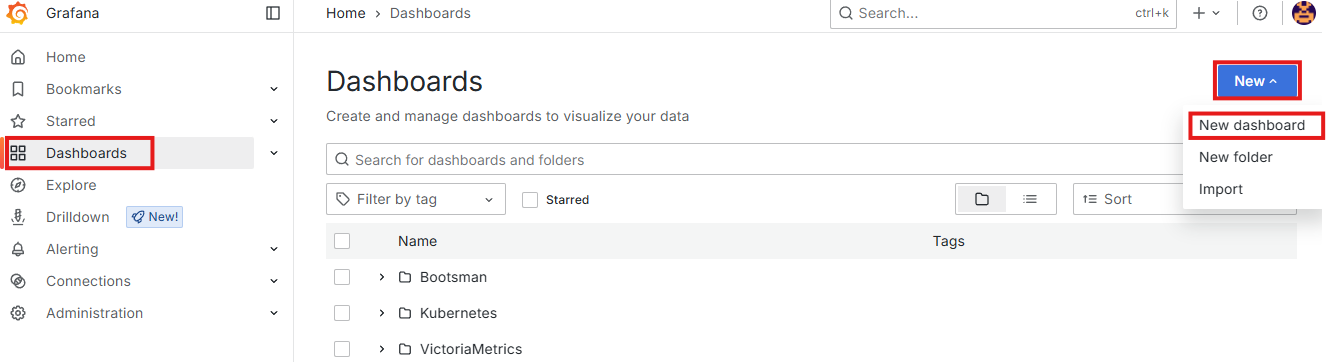Viewport: 1326px width, 362px height.
Task: Switch to folder view icon
Action: pyautogui.click(x=982, y=199)
